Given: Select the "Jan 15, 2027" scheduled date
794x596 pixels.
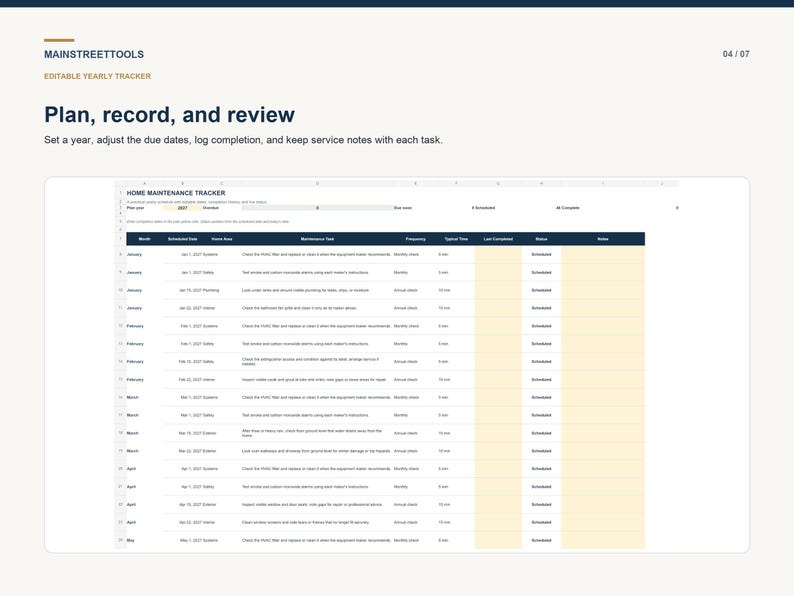Looking at the screenshot, I should (x=190, y=291).
